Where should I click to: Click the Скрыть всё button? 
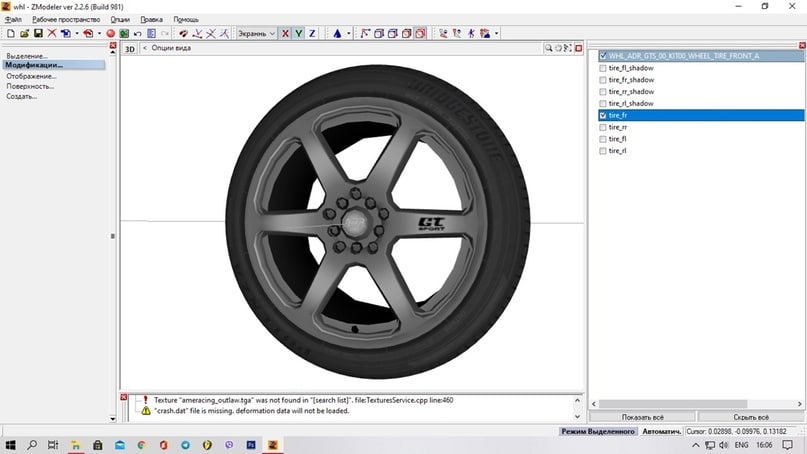pyautogui.click(x=751, y=417)
